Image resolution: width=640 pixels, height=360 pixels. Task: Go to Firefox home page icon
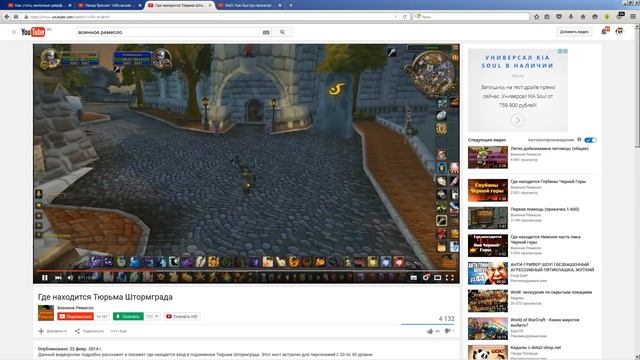[x=583, y=17]
